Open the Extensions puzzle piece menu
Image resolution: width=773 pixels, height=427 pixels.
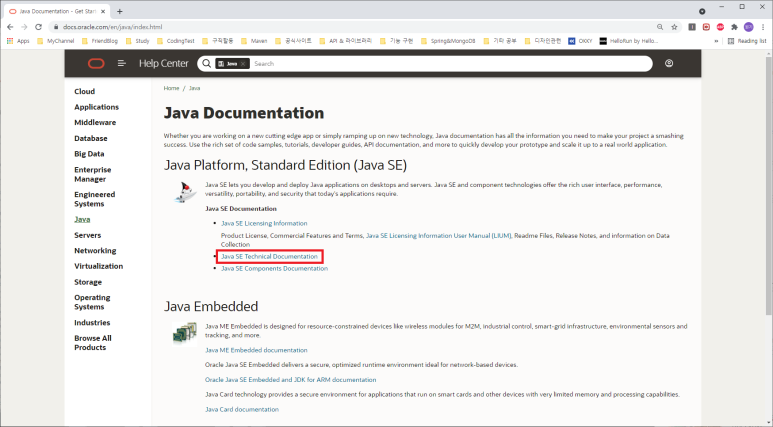point(735,27)
